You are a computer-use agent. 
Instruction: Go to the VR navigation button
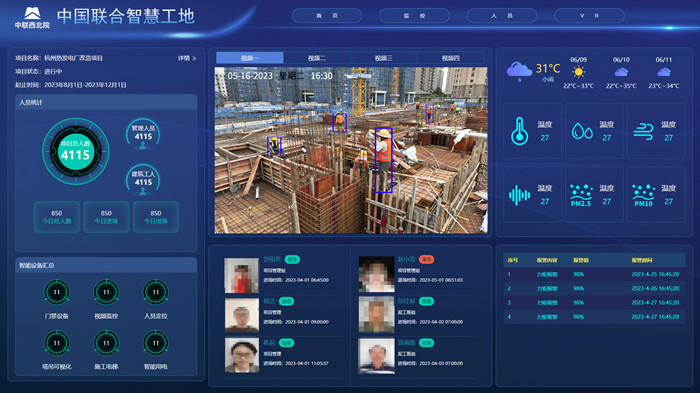pos(589,16)
